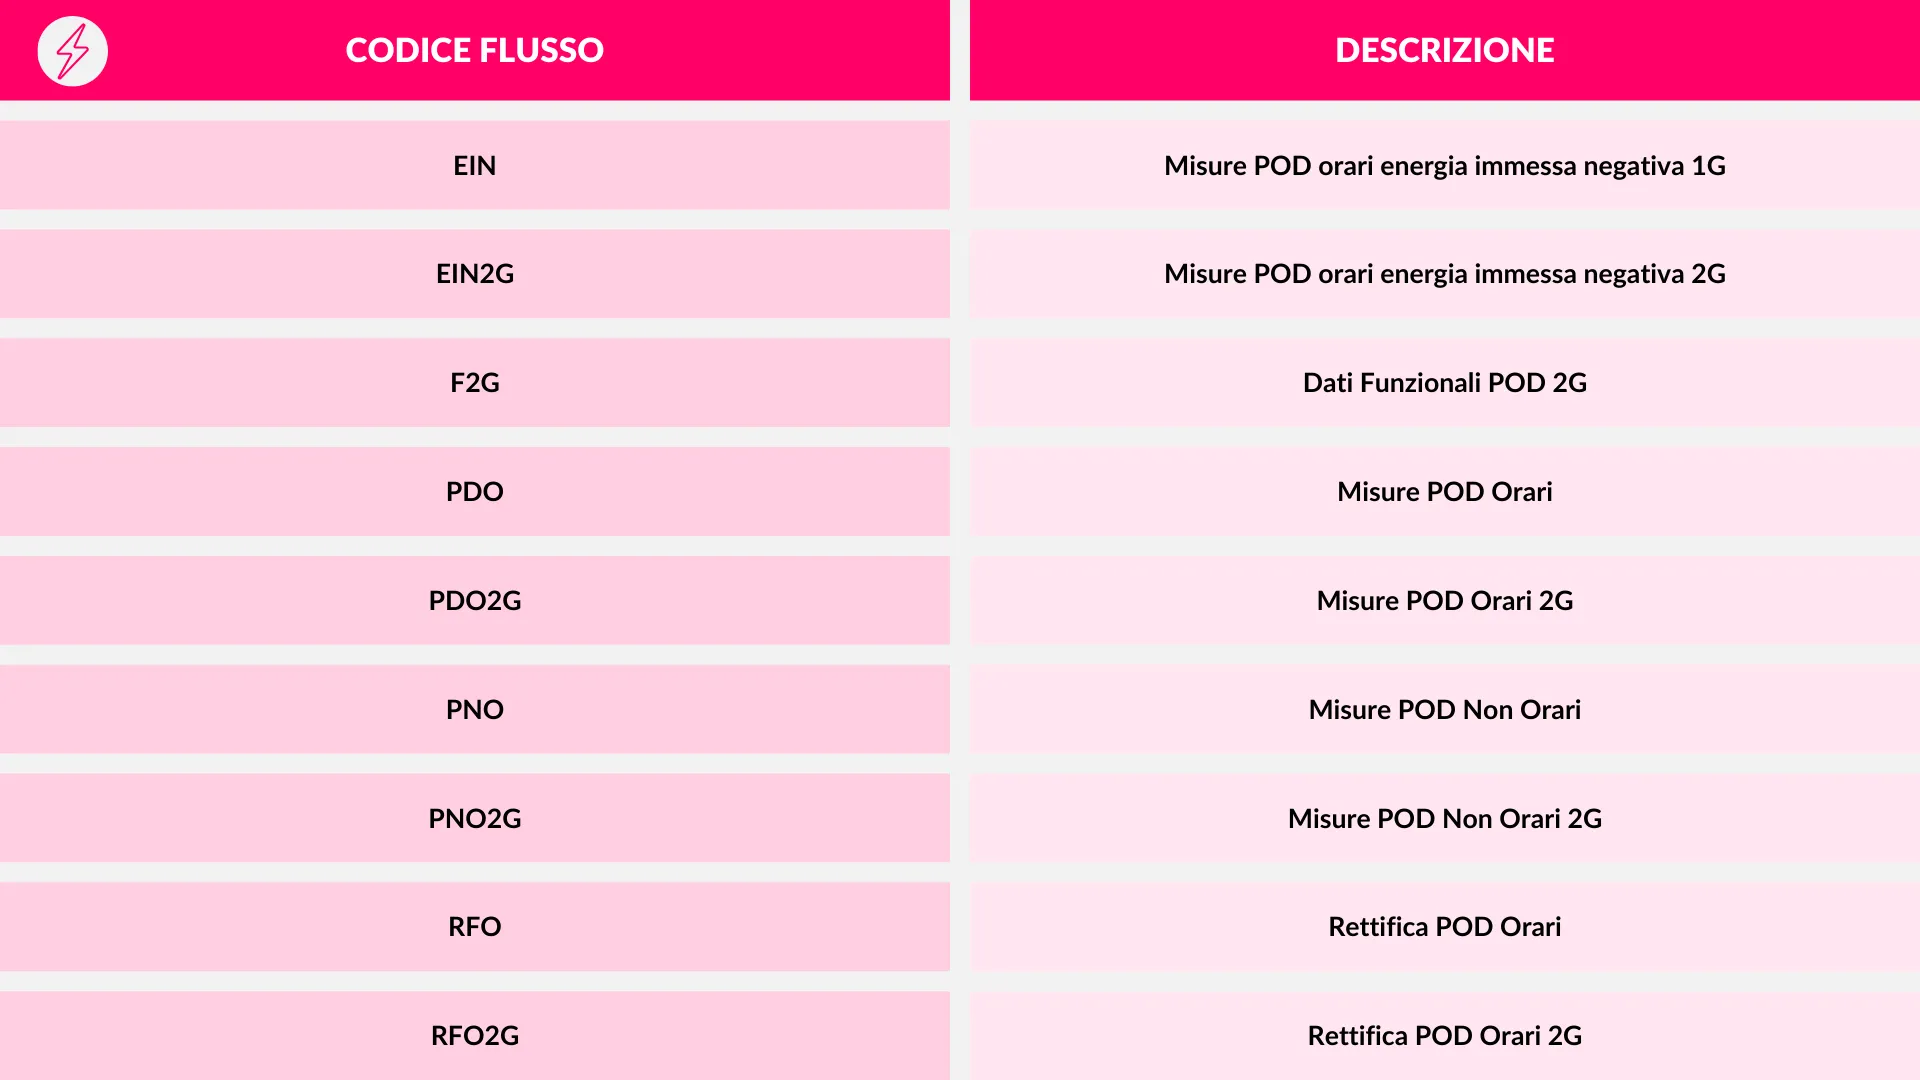
Task: Click the CODICE FLUSSO column header
Action: click(474, 50)
